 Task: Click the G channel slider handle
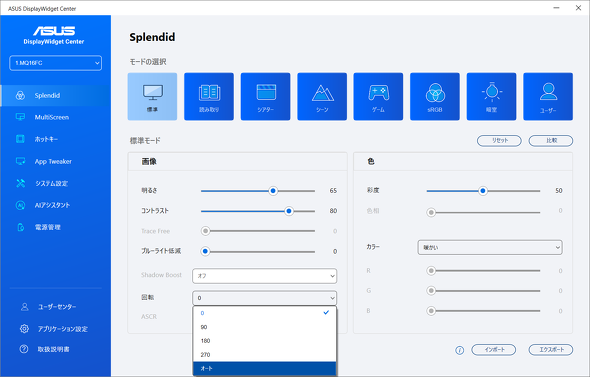coord(431,290)
